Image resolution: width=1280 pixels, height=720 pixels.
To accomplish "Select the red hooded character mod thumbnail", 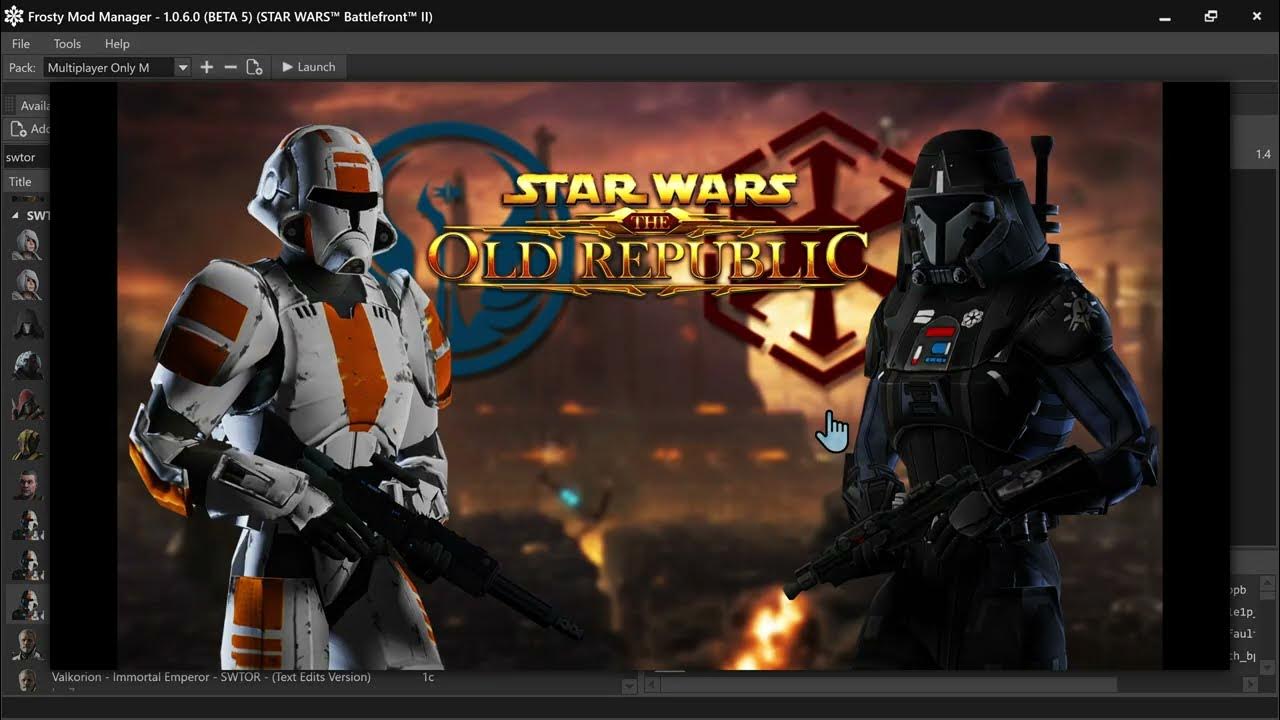I will [27, 405].
